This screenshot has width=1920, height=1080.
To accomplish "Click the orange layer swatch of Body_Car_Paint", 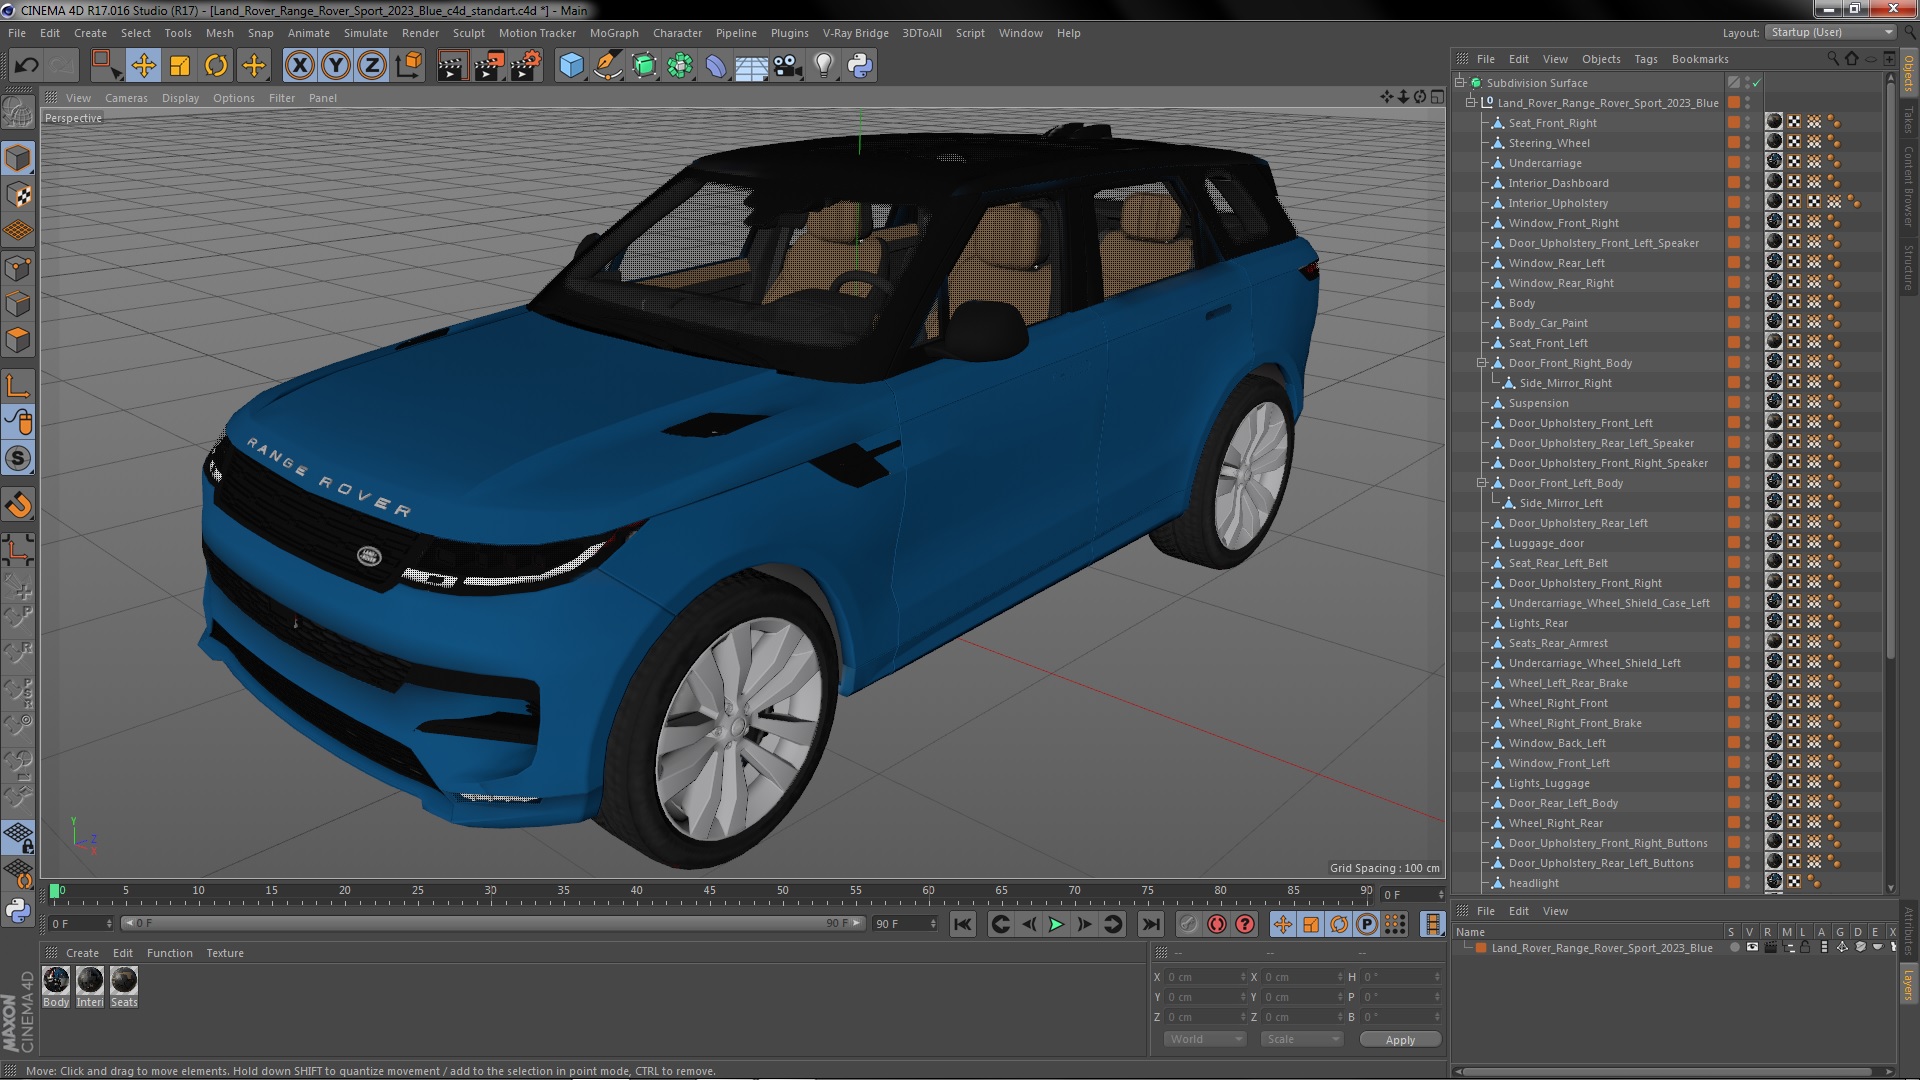I will tap(1734, 323).
